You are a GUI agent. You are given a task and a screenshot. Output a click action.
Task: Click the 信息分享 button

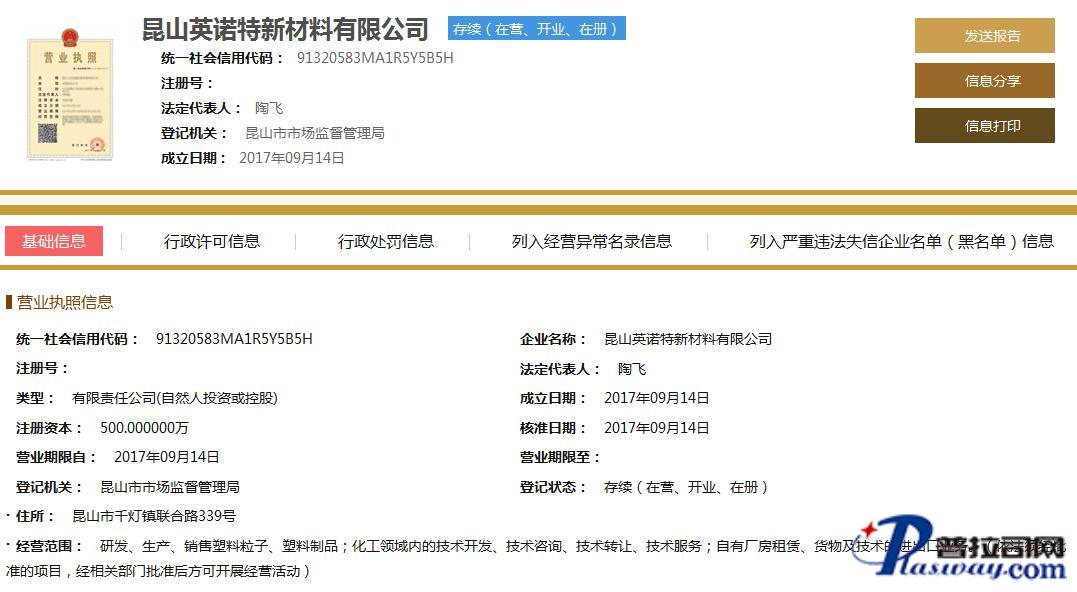[x=984, y=81]
